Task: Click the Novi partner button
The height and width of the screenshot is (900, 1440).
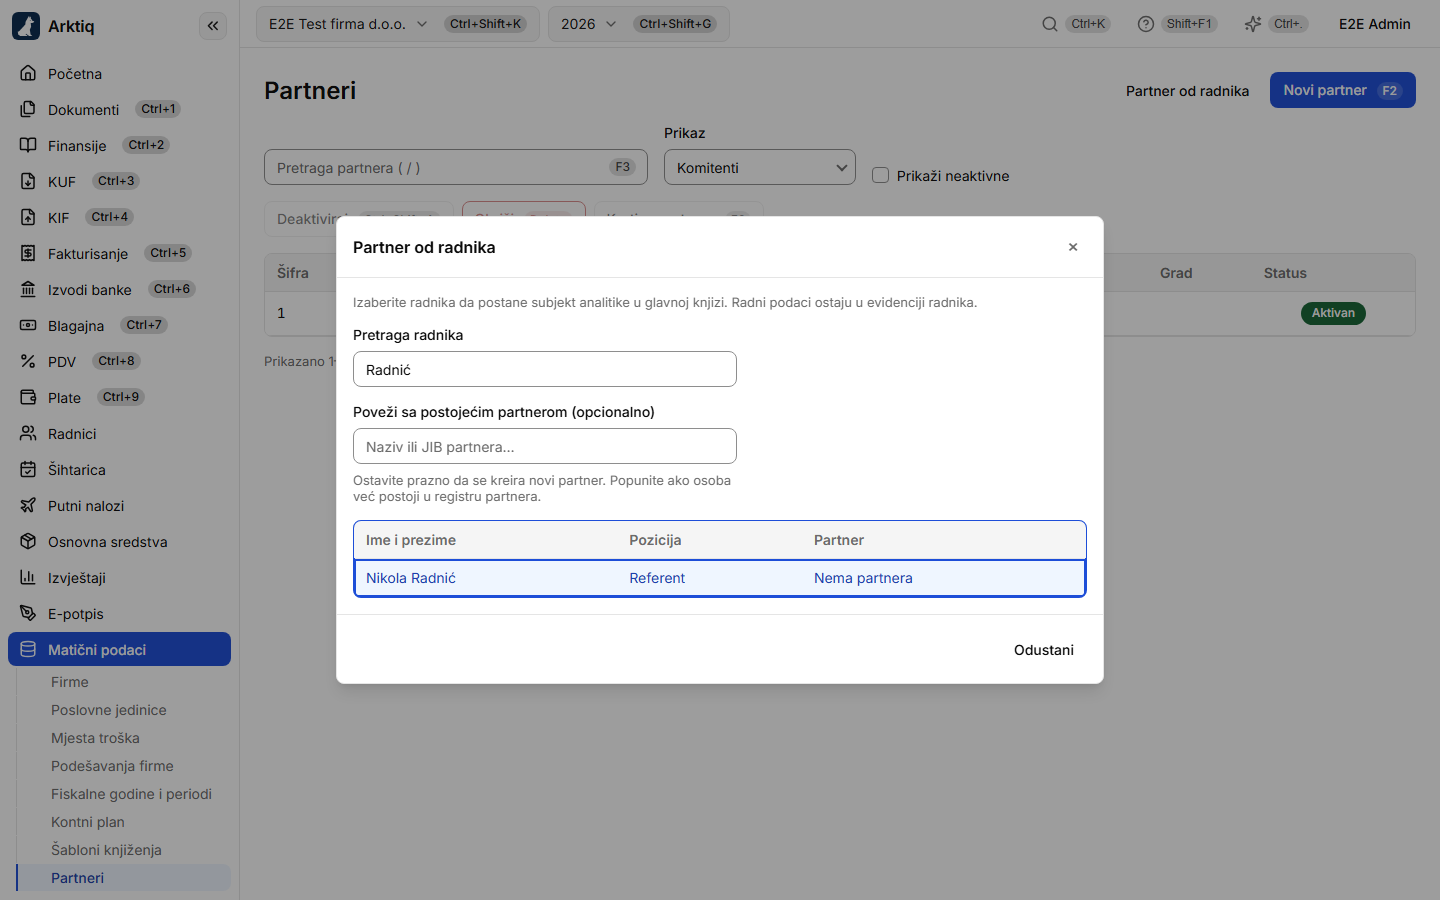Action: [x=1343, y=90]
